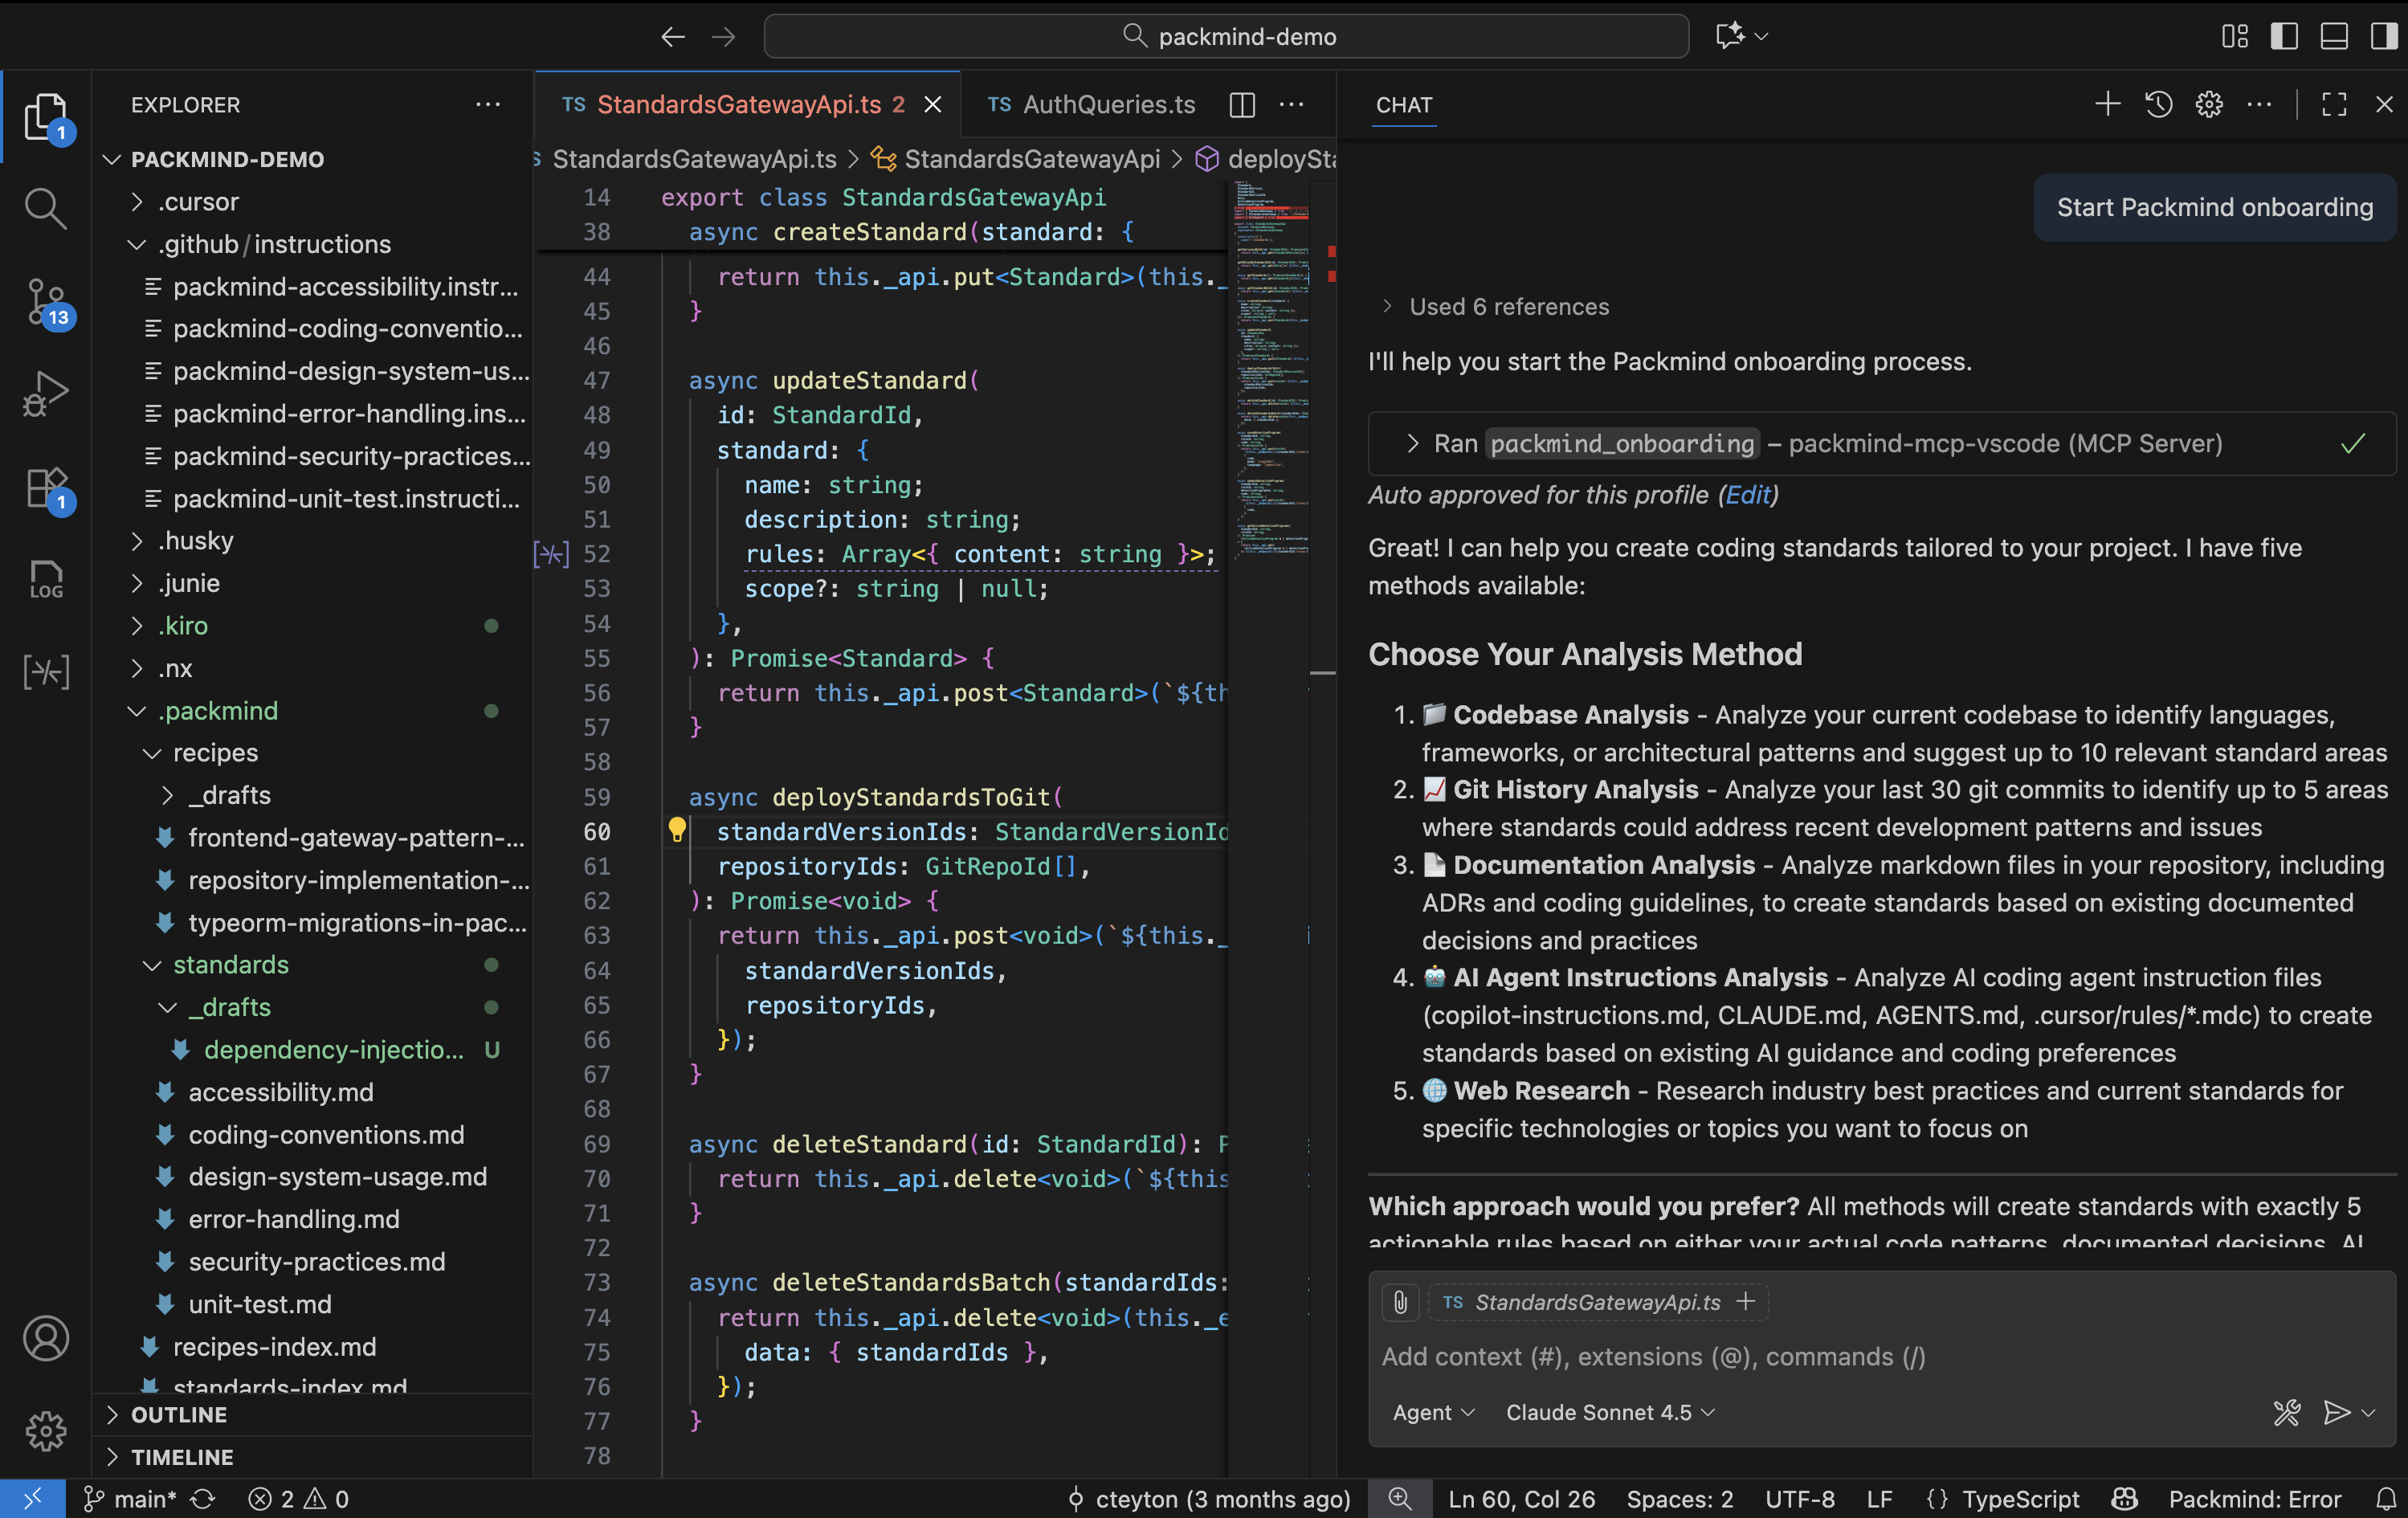Screen dimensions: 2408x1518
Task: Open the Search view
Action: (46, 207)
